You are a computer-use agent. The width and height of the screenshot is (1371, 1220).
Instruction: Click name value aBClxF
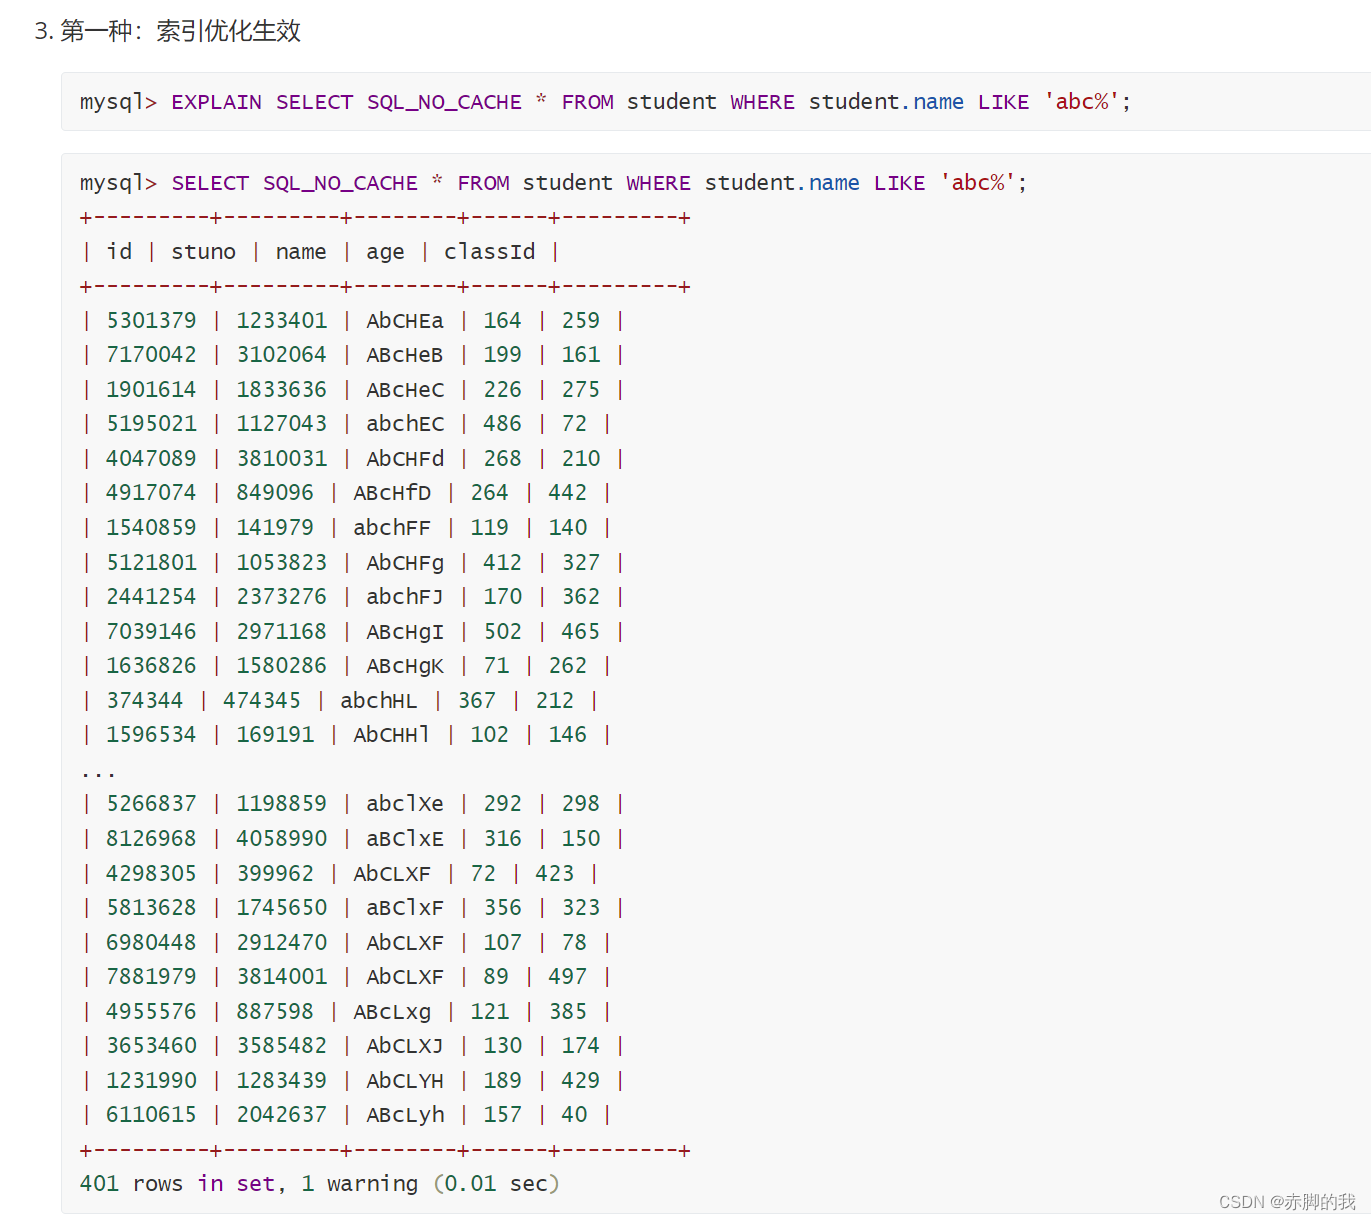(405, 908)
